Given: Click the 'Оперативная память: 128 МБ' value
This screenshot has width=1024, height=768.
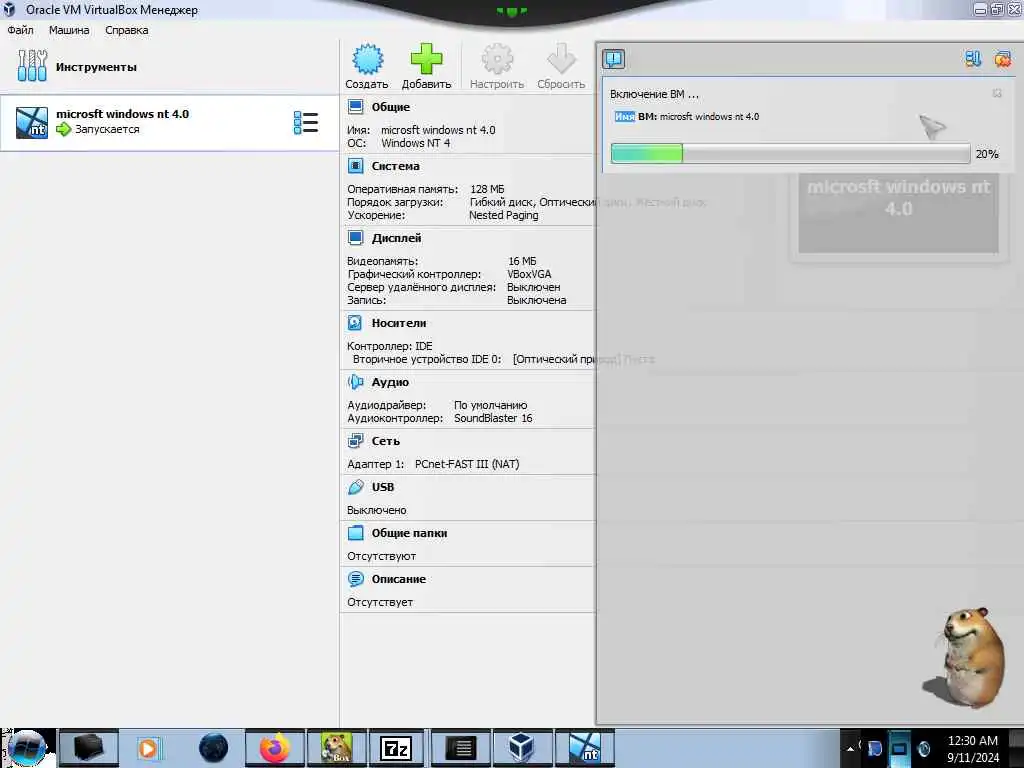Looking at the screenshot, I should click(487, 189).
